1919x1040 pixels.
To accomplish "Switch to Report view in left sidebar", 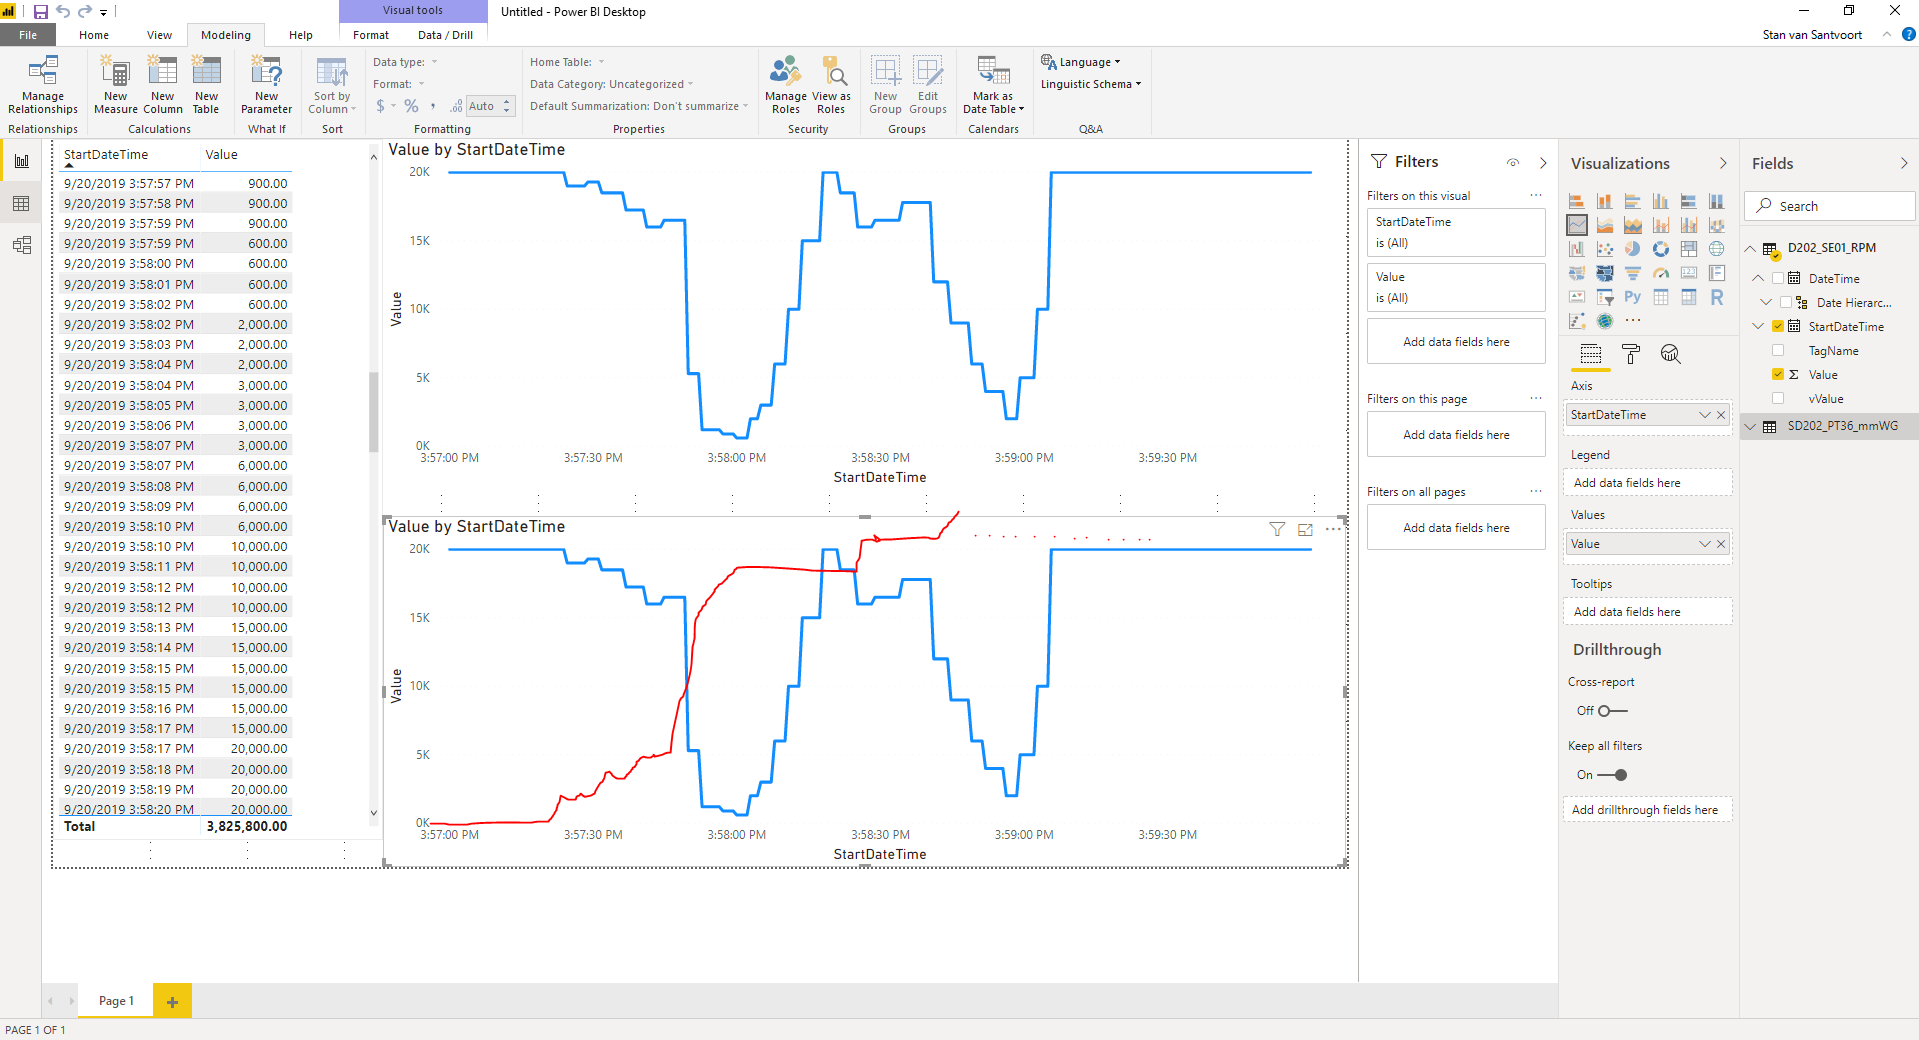I will (21, 161).
